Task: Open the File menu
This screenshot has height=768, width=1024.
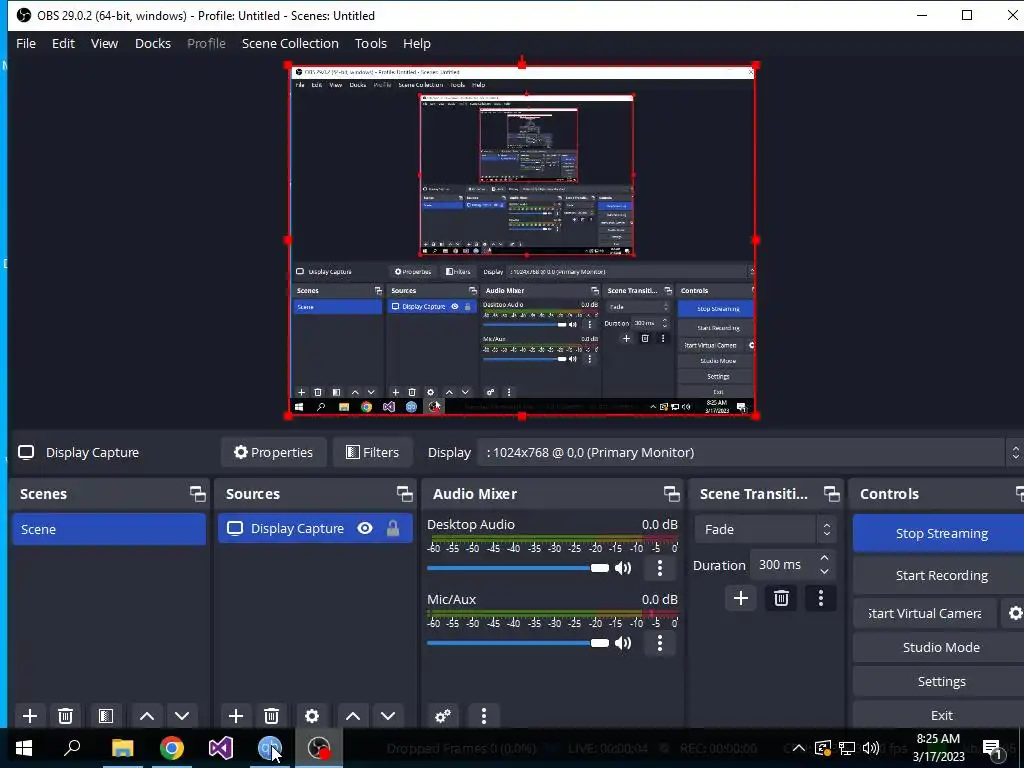Action: pyautogui.click(x=26, y=43)
